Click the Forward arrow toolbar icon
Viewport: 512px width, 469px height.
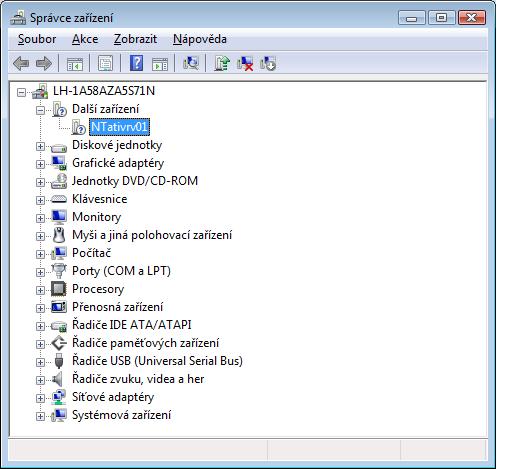pos(43,63)
